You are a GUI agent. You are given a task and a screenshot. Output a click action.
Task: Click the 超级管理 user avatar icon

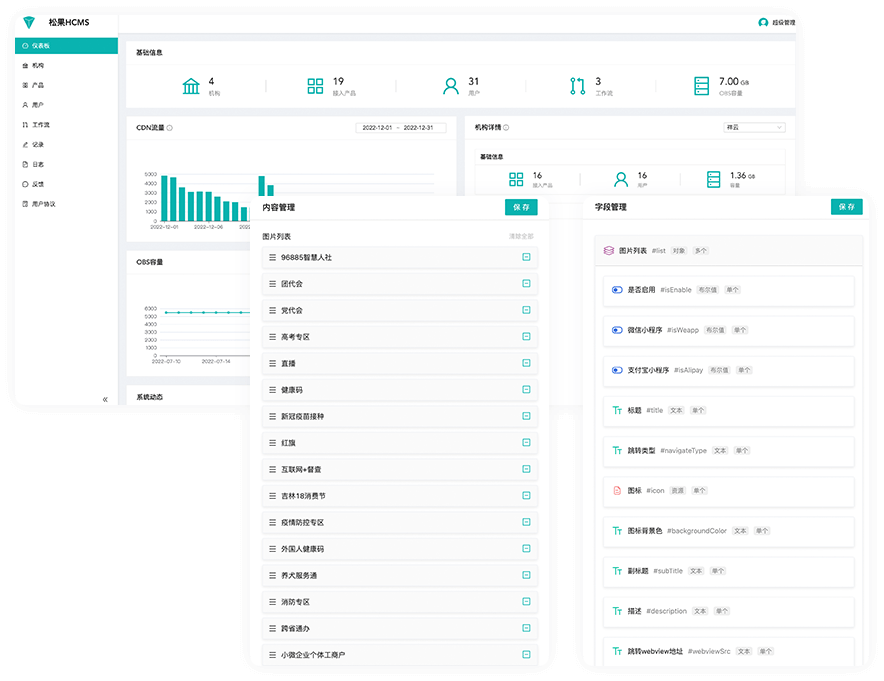click(x=763, y=22)
